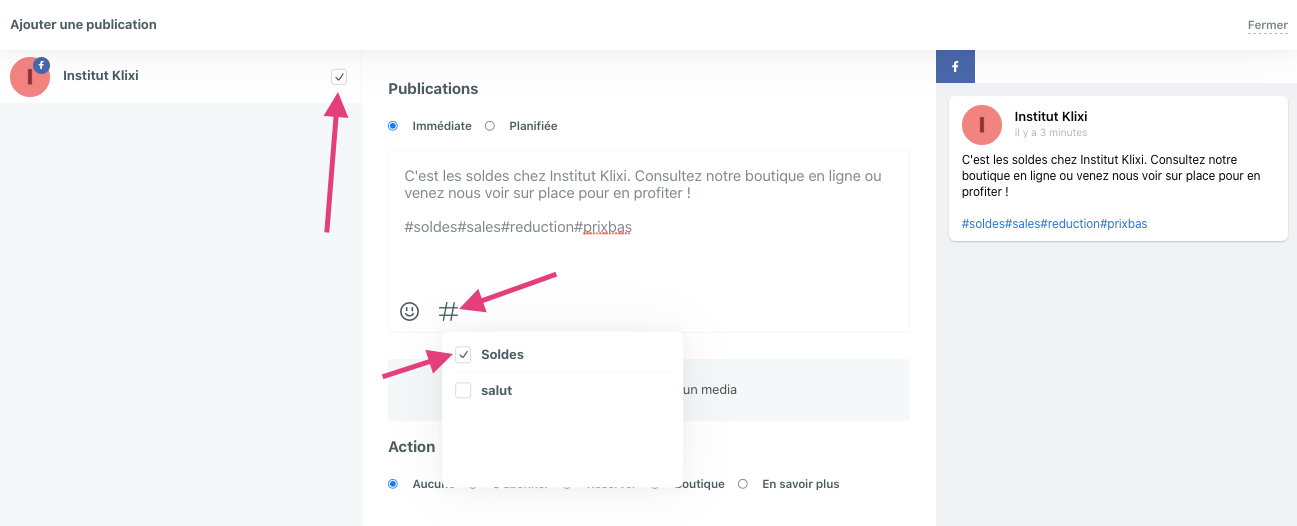The image size is (1297, 526).
Task: Uncheck the Institut Klixi account checkbox
Action: [x=339, y=77]
